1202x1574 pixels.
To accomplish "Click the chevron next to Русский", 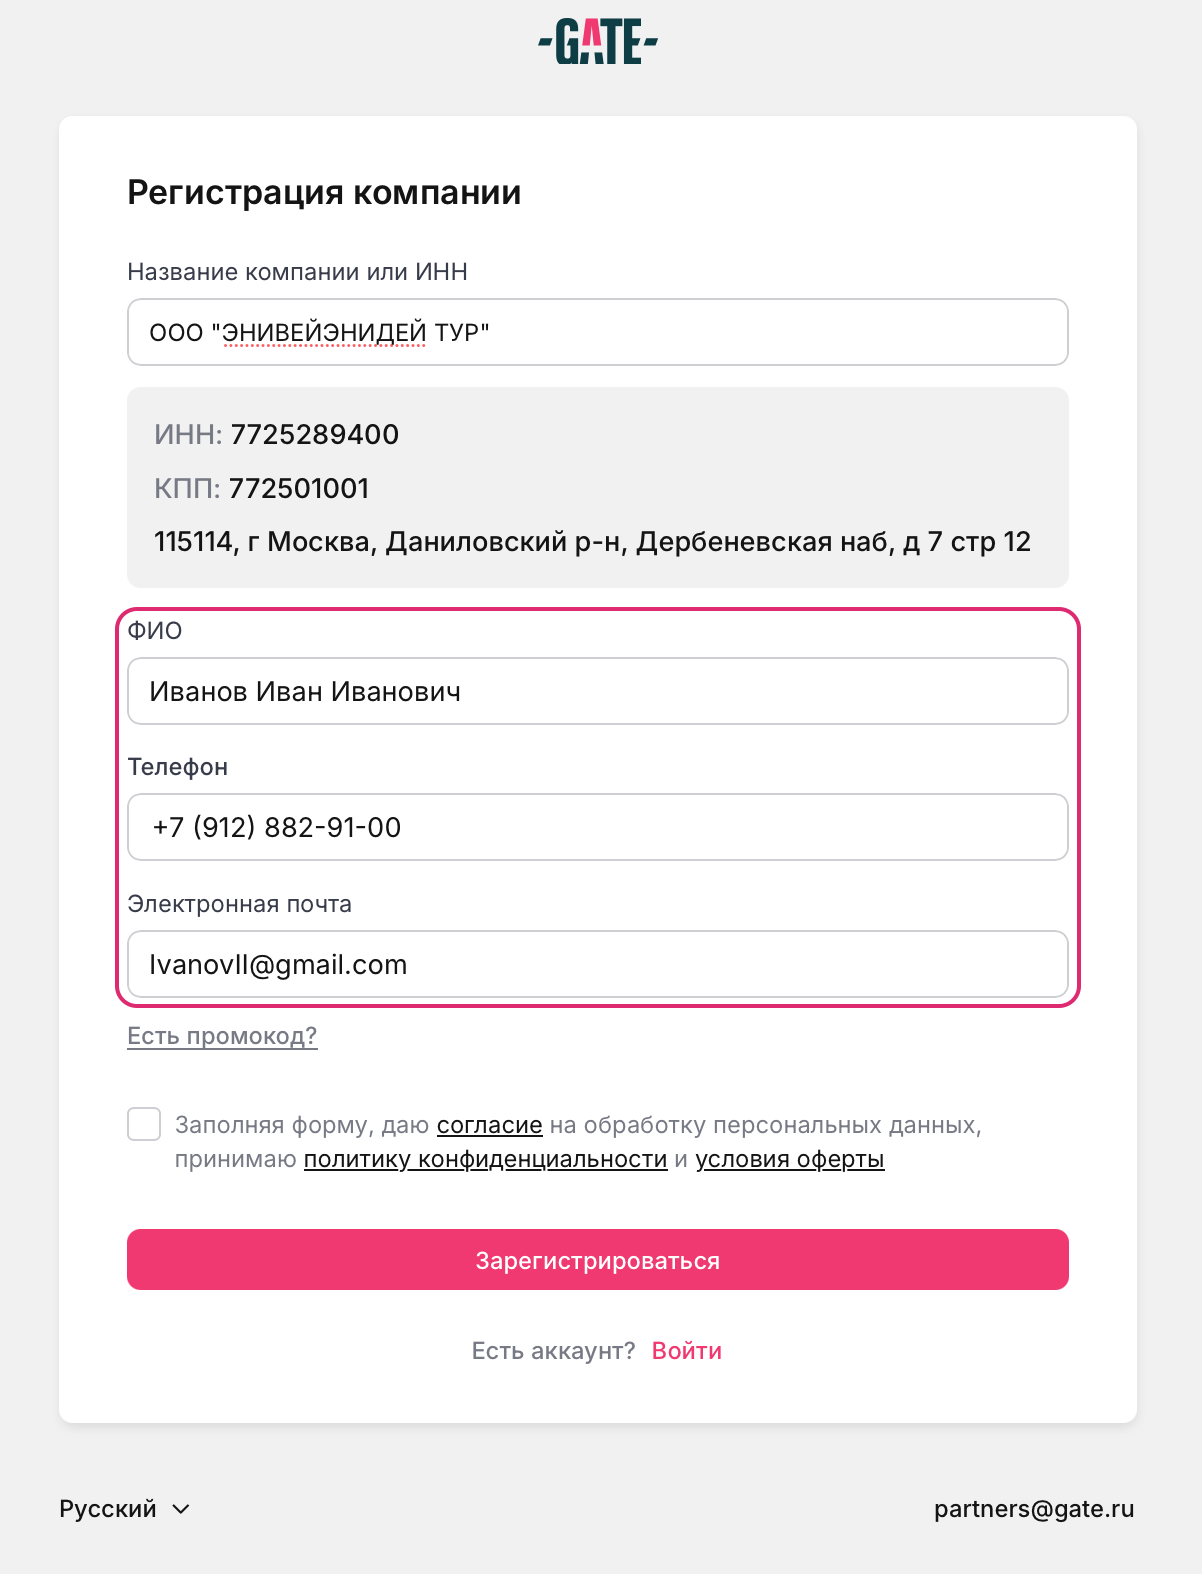I will (181, 1509).
